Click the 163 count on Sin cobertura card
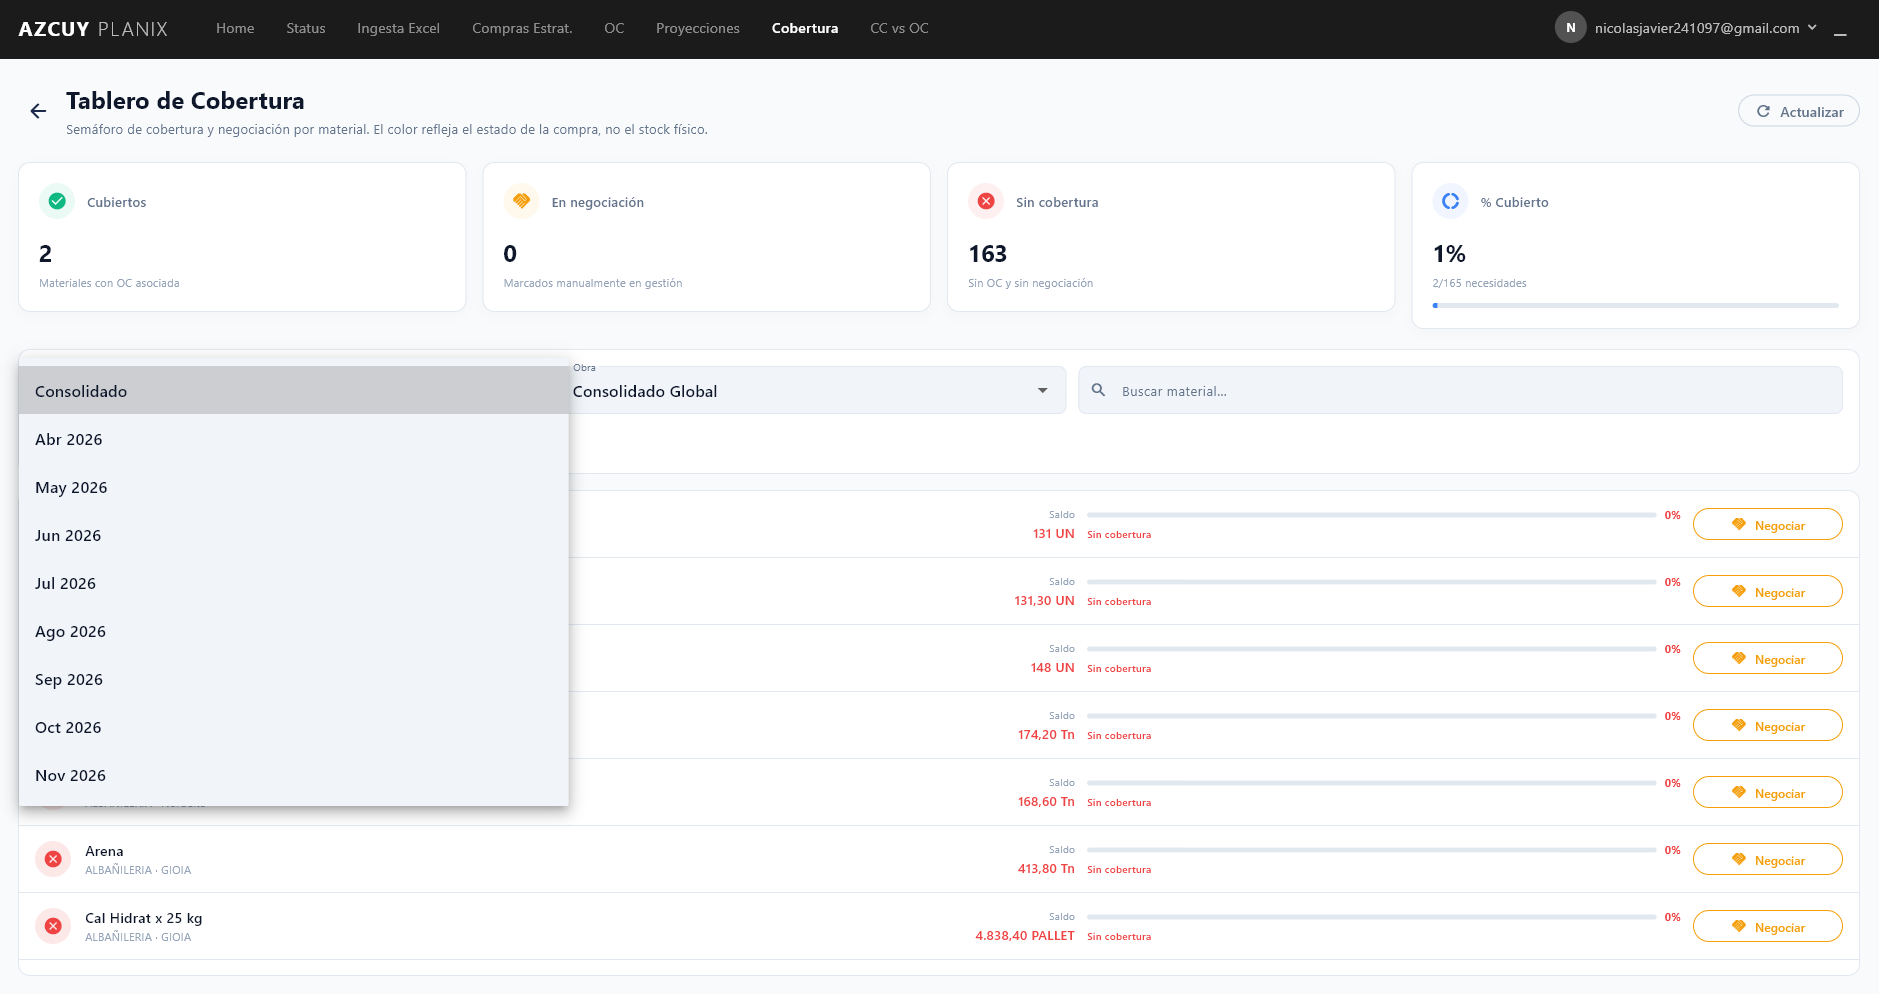The height and width of the screenshot is (994, 1879). click(987, 254)
